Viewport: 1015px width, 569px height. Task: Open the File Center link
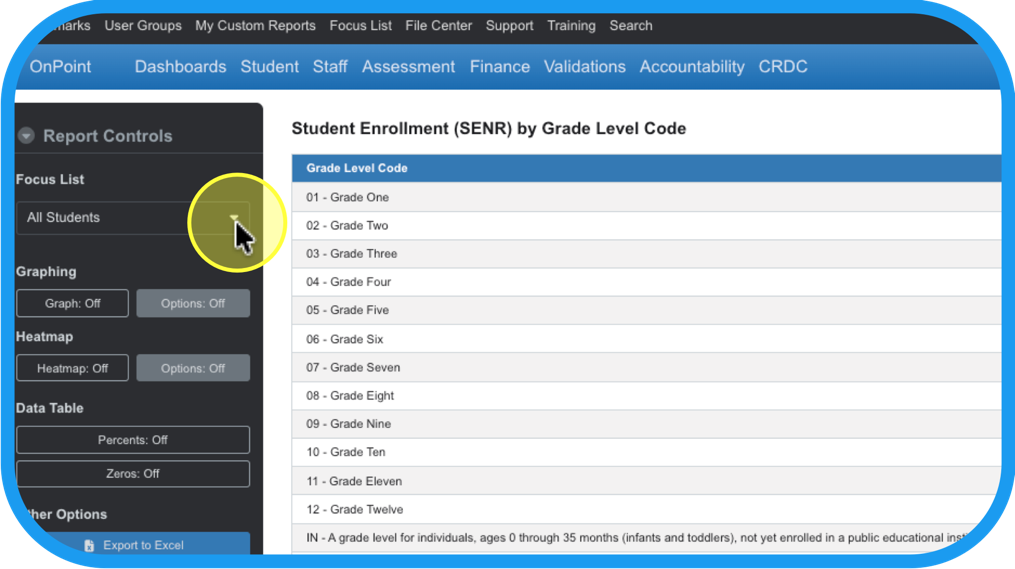(438, 26)
